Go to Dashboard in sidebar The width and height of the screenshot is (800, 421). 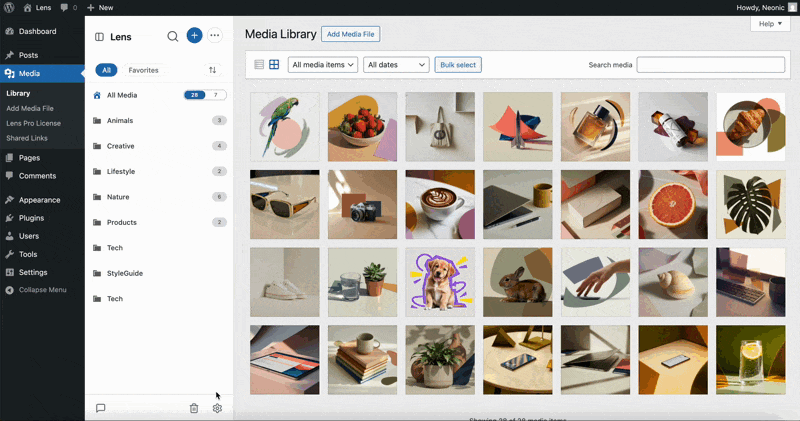(37, 31)
